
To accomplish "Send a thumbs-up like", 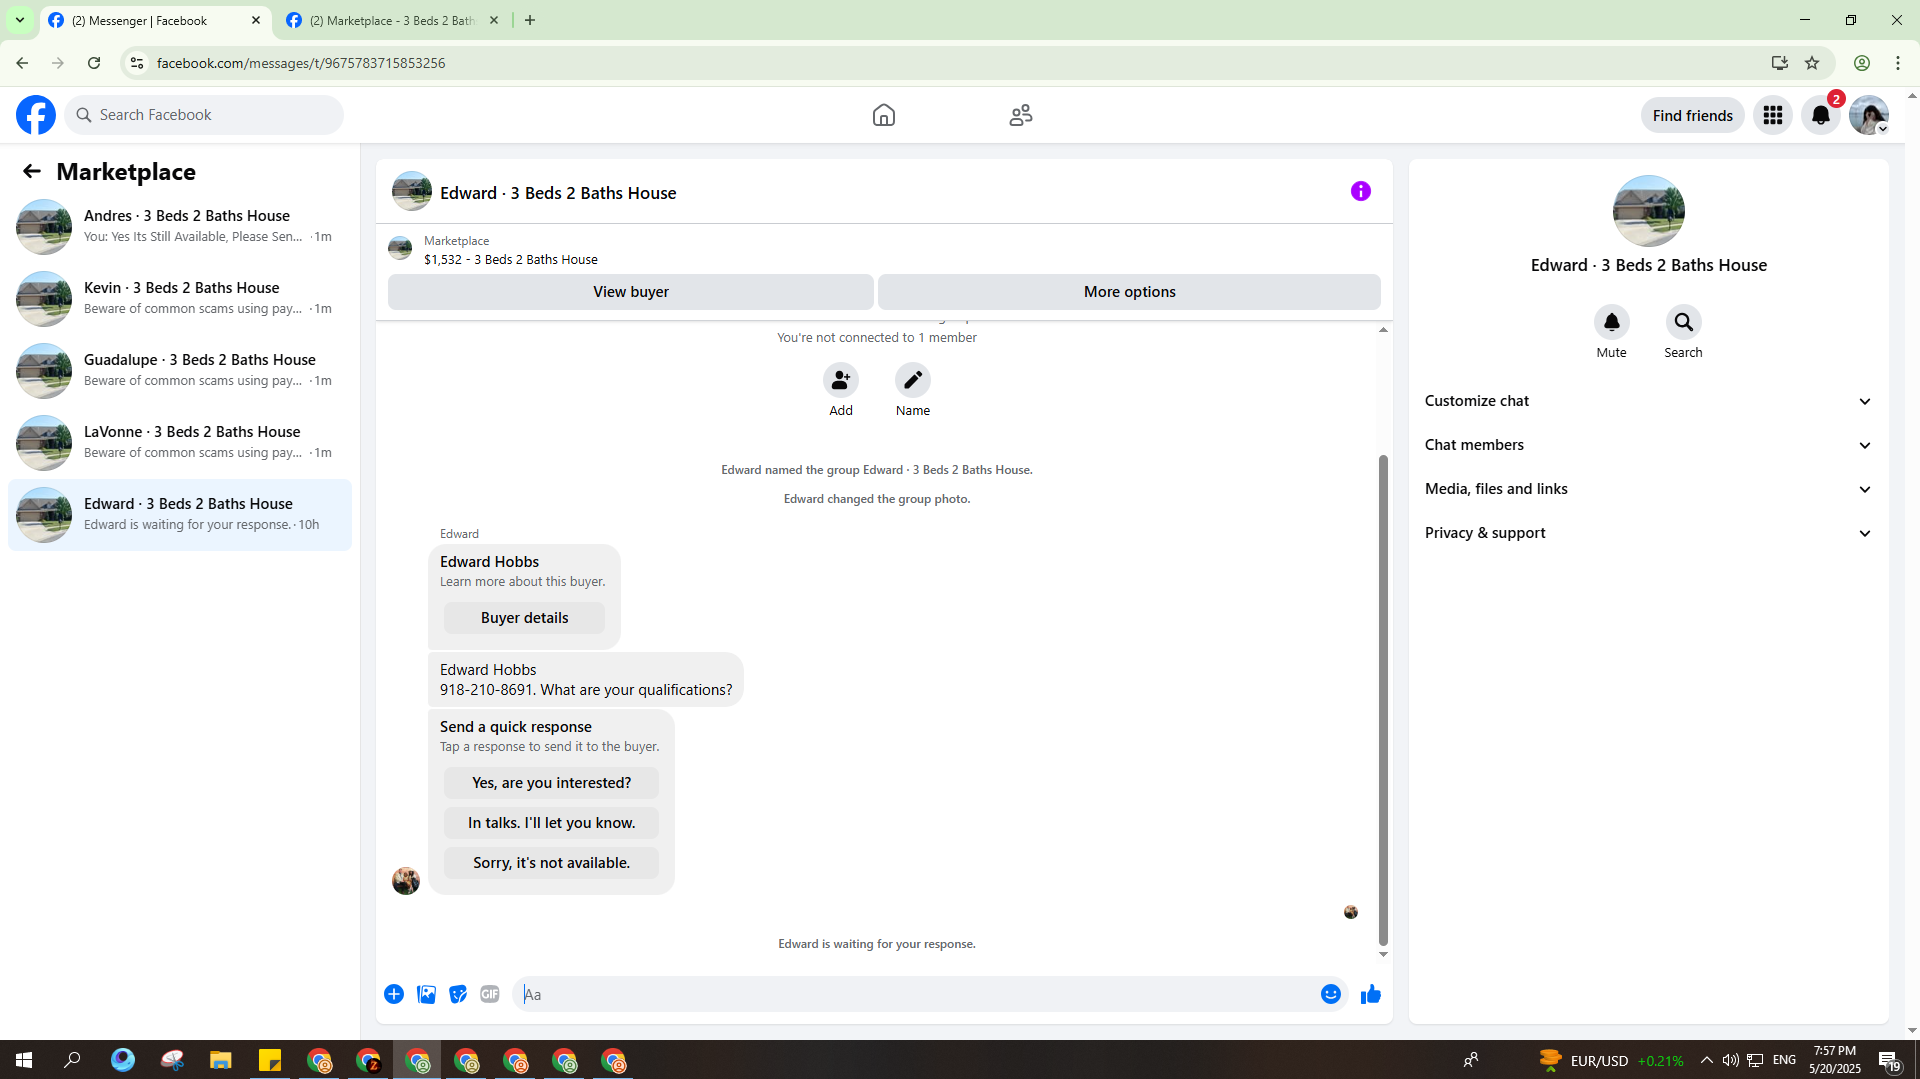I will click(x=1370, y=994).
